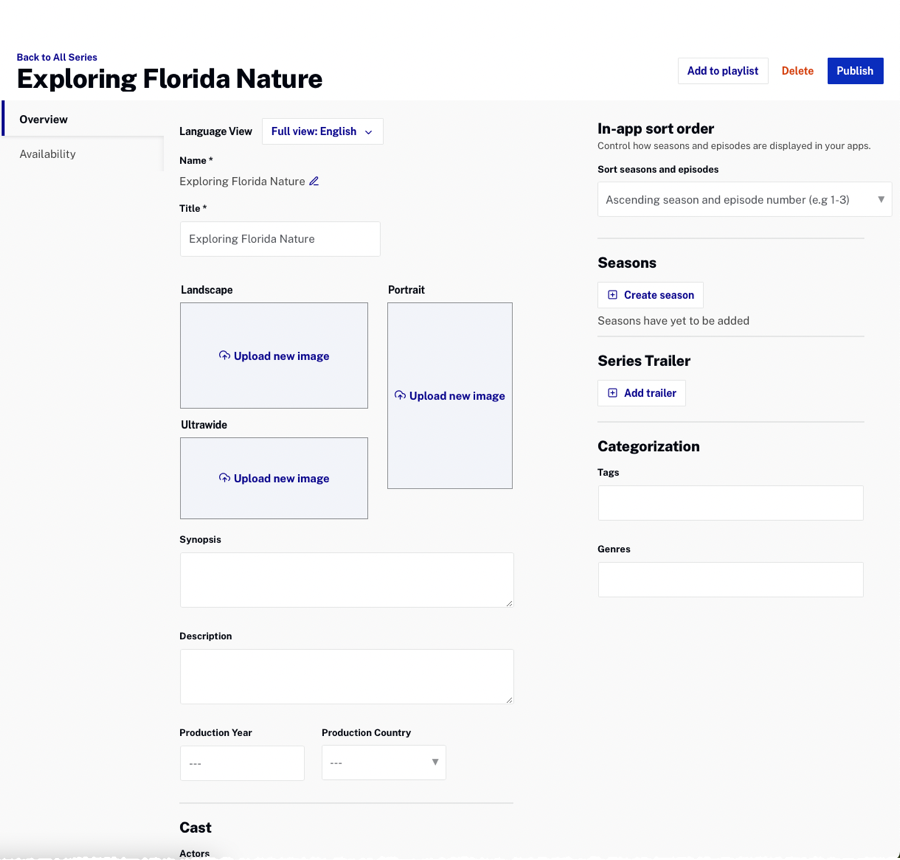The height and width of the screenshot is (860, 900).
Task: Click into the Title text field
Action: coord(280,239)
